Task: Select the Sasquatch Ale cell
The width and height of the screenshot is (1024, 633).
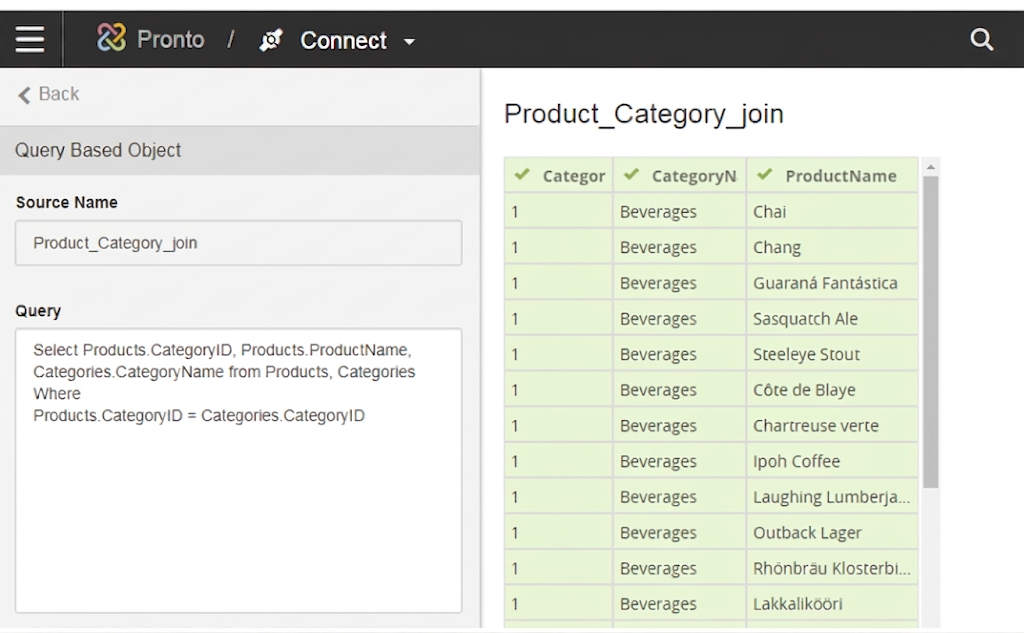Action: pos(832,319)
